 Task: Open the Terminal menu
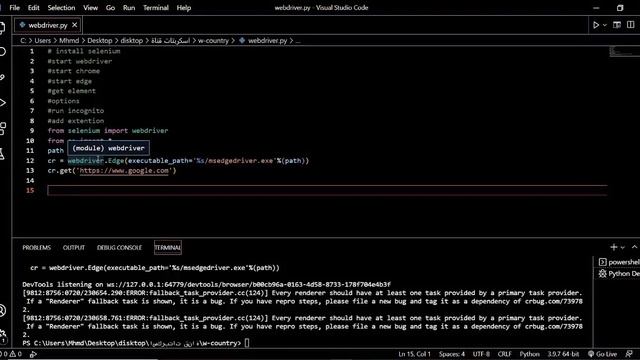click(156, 7)
